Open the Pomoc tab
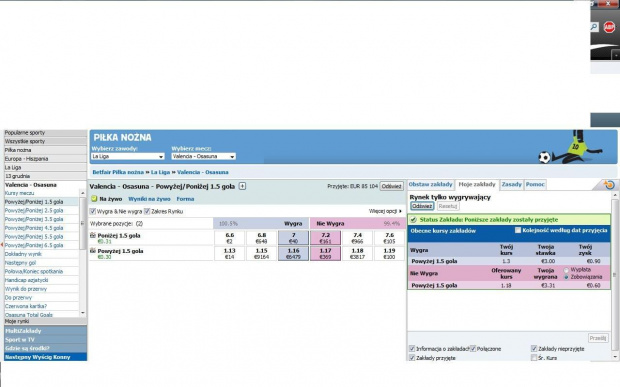This screenshot has height=387, width=620. 535,184
